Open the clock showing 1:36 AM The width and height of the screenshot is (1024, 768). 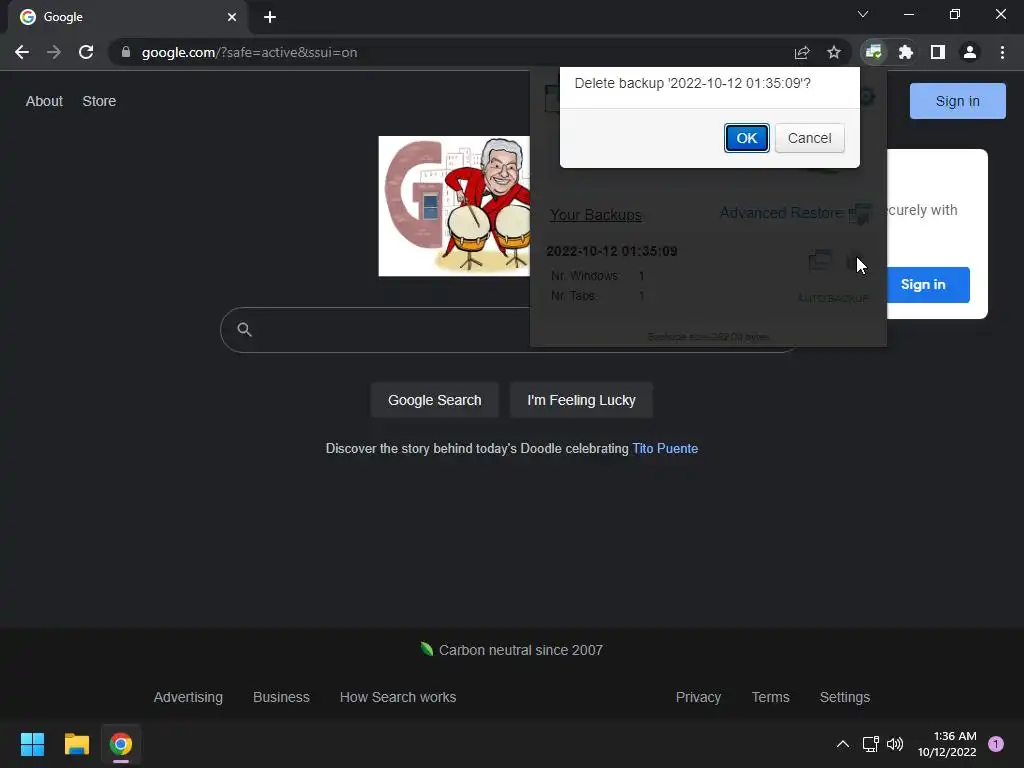pos(947,744)
